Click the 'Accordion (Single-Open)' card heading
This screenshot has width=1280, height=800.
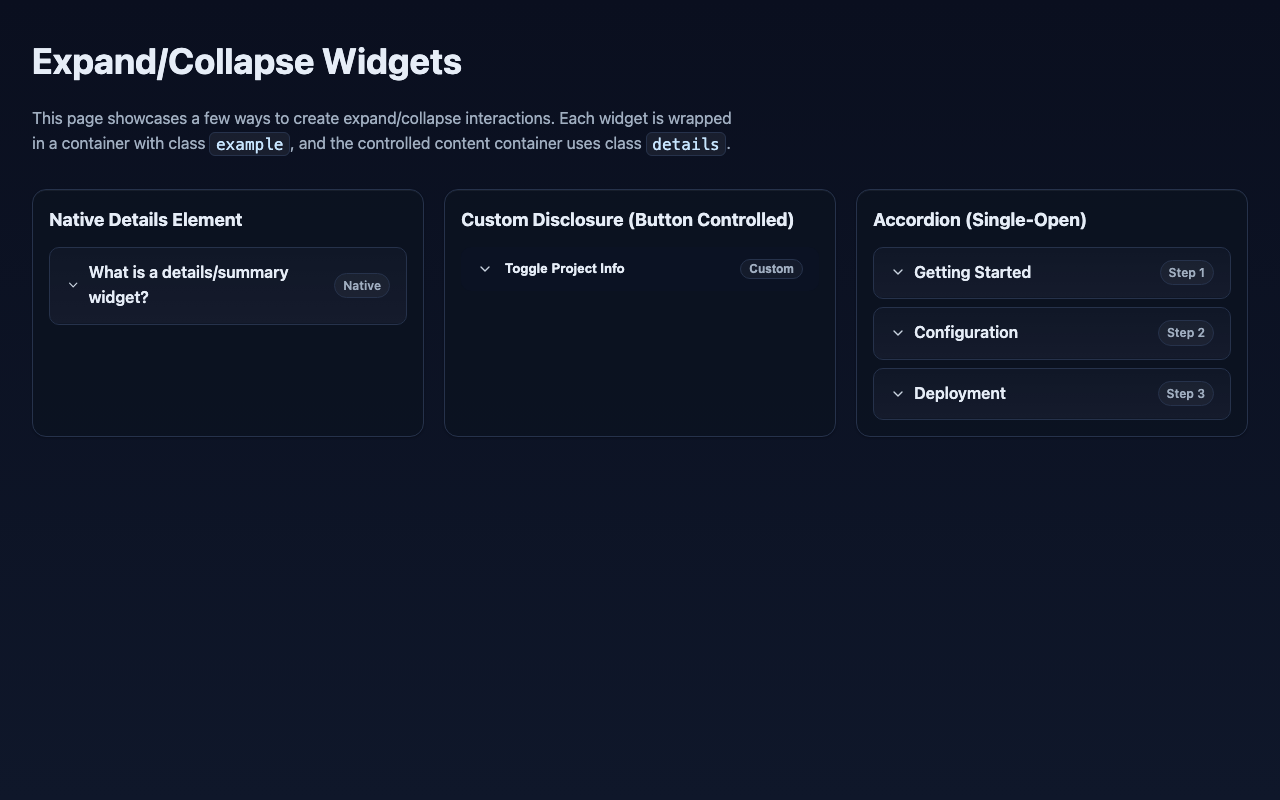click(980, 219)
